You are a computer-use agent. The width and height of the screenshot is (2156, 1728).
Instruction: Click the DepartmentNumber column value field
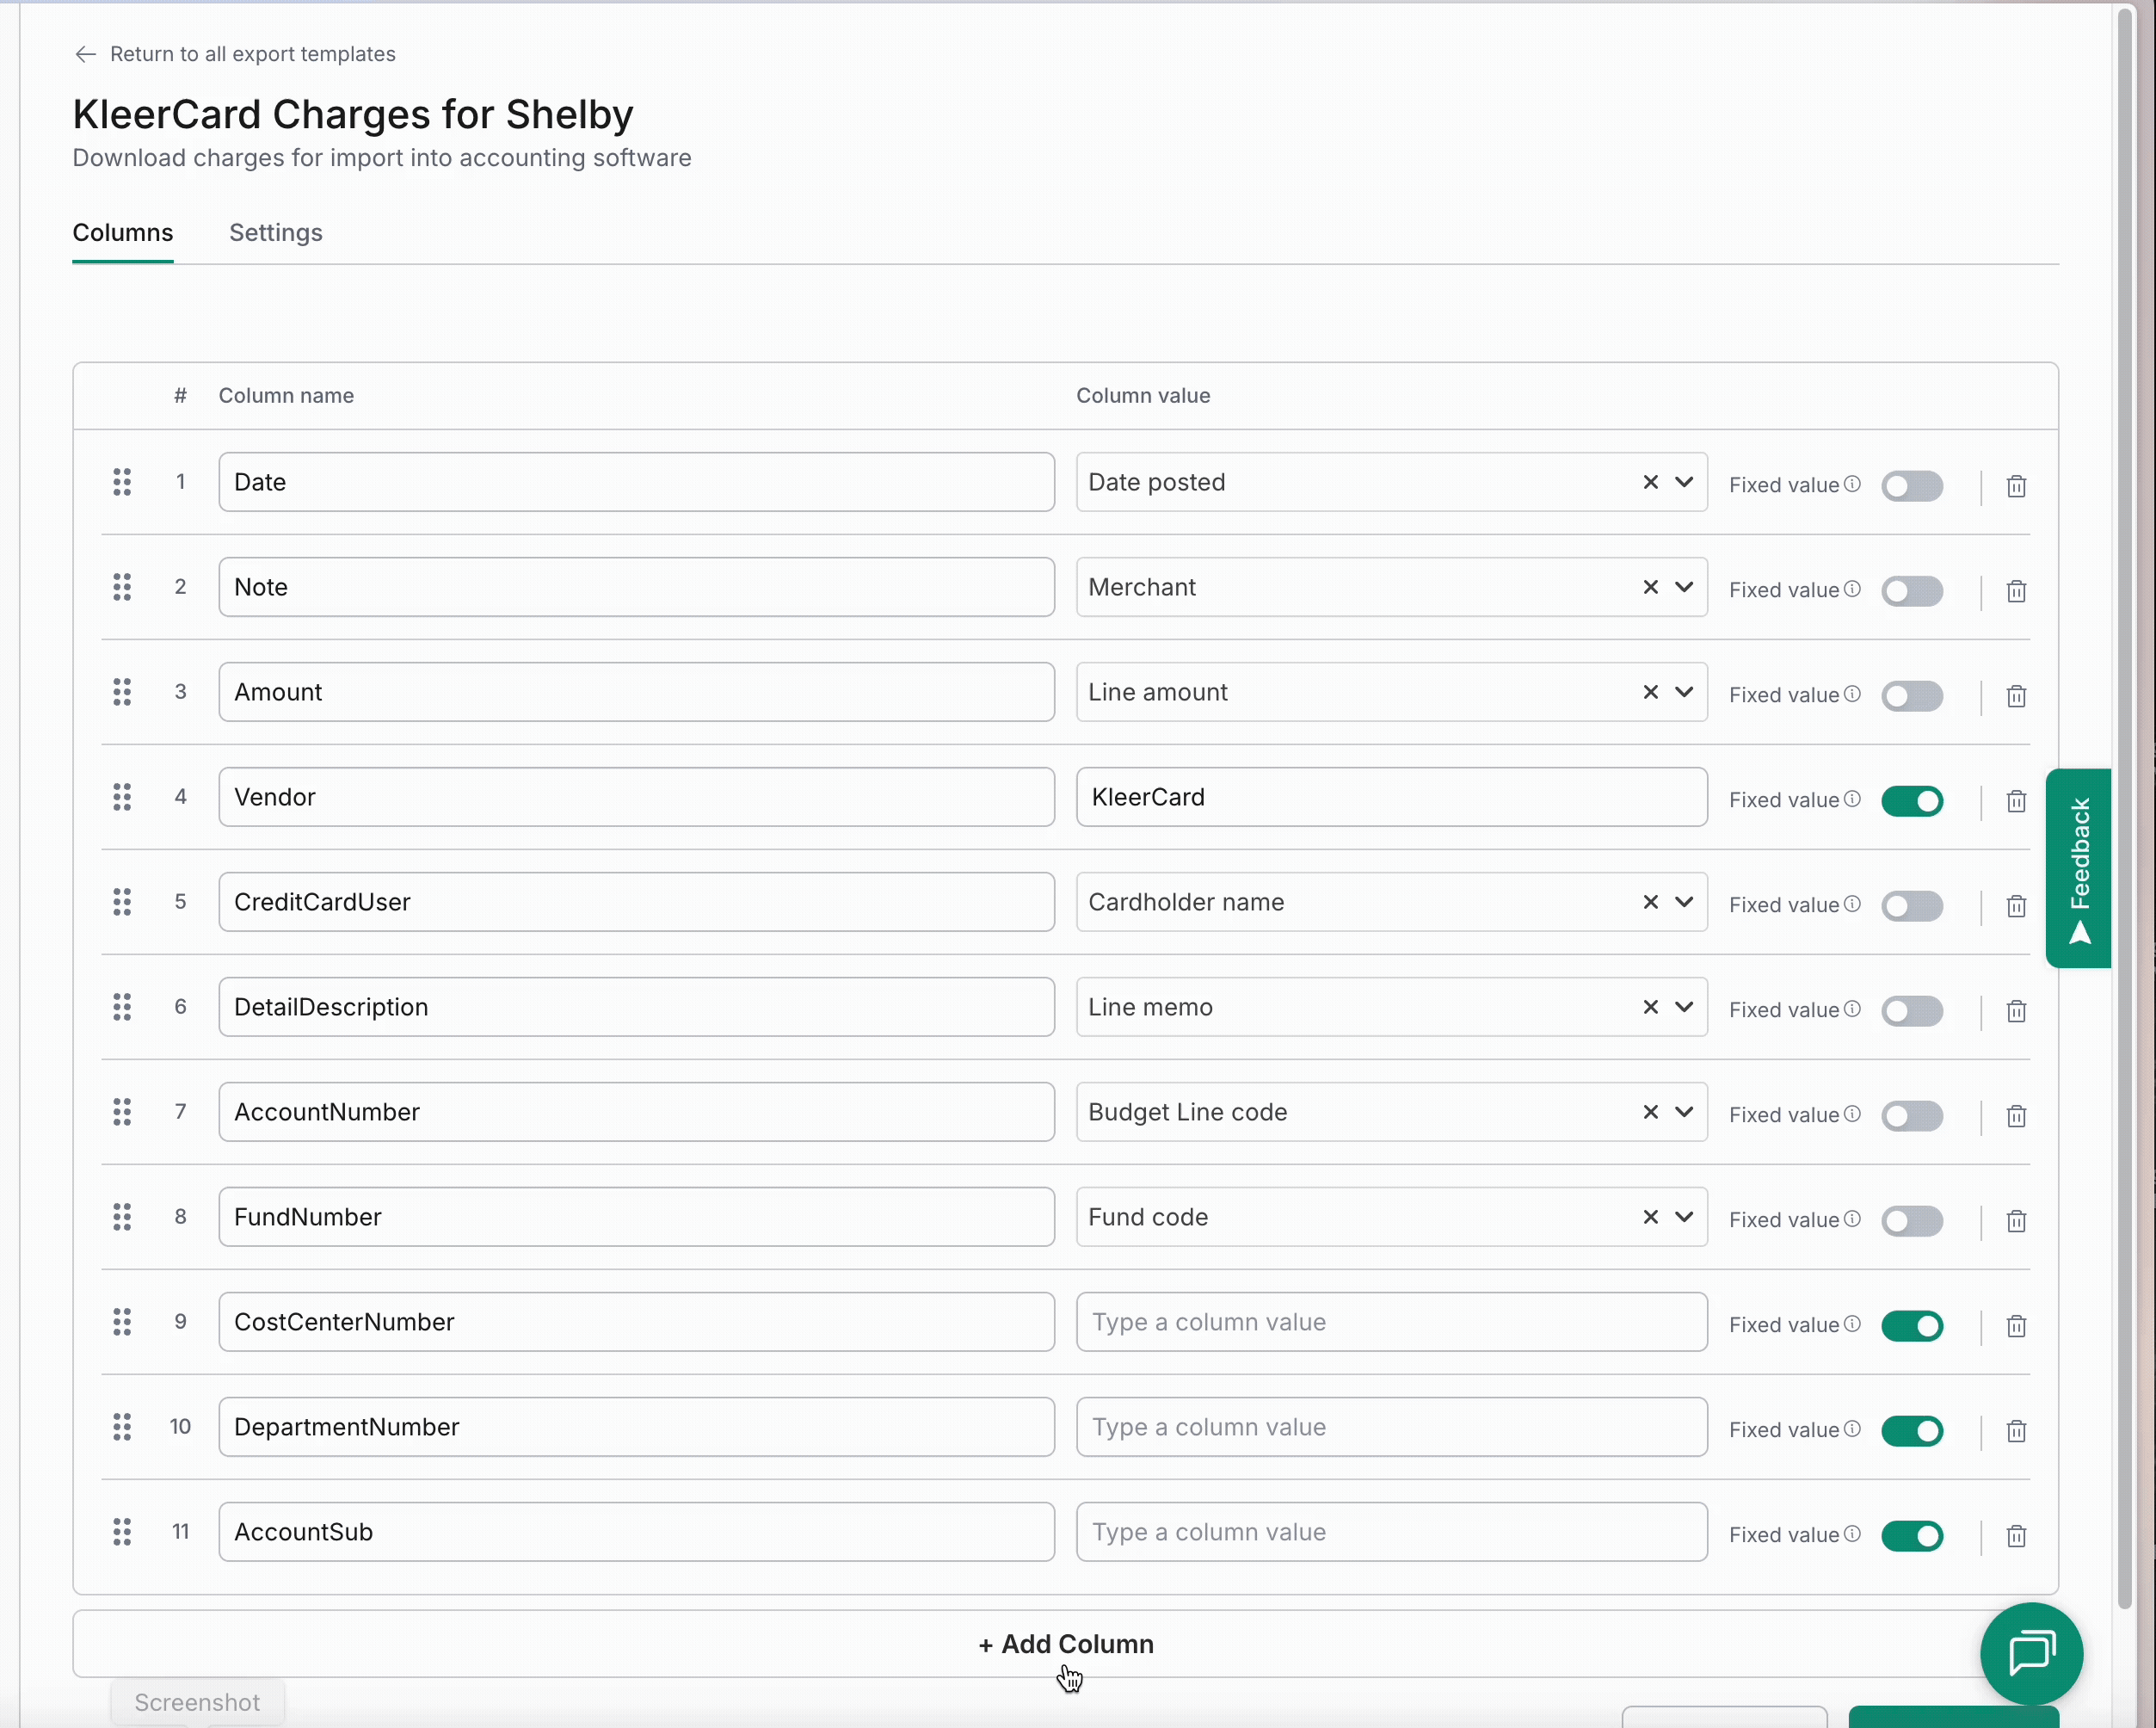(1390, 1427)
